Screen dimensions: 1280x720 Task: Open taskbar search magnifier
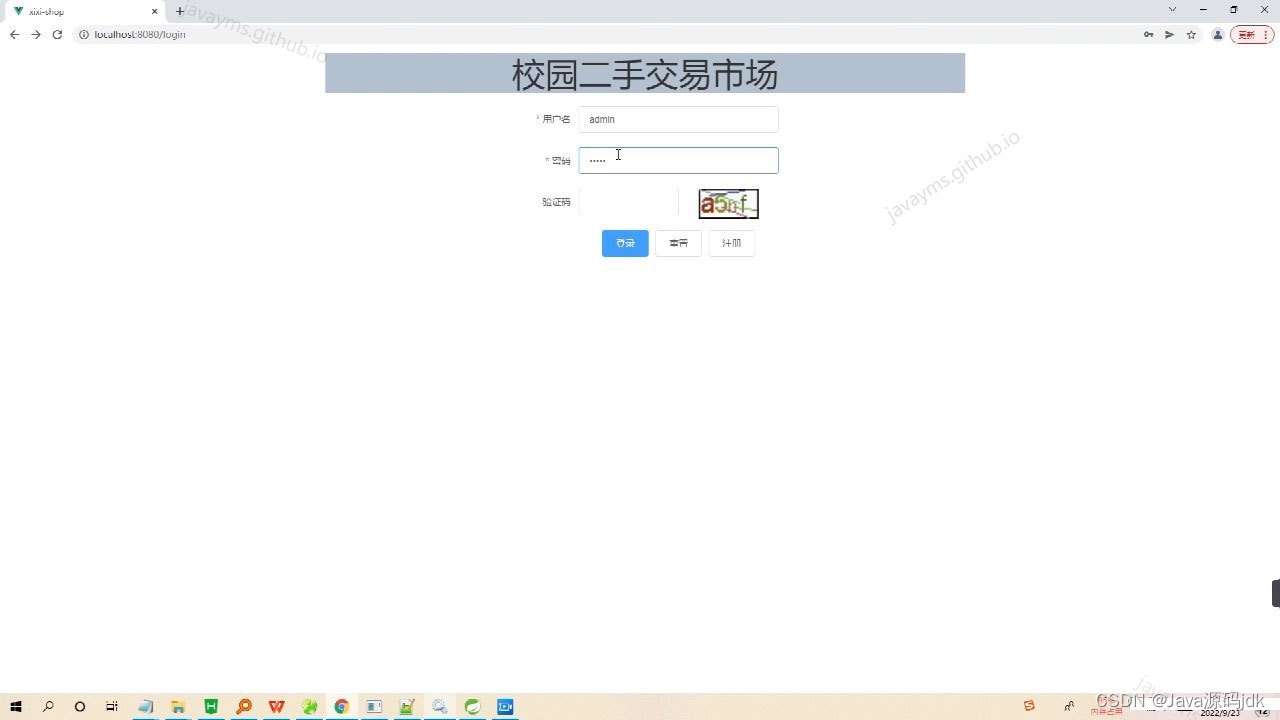tap(48, 706)
